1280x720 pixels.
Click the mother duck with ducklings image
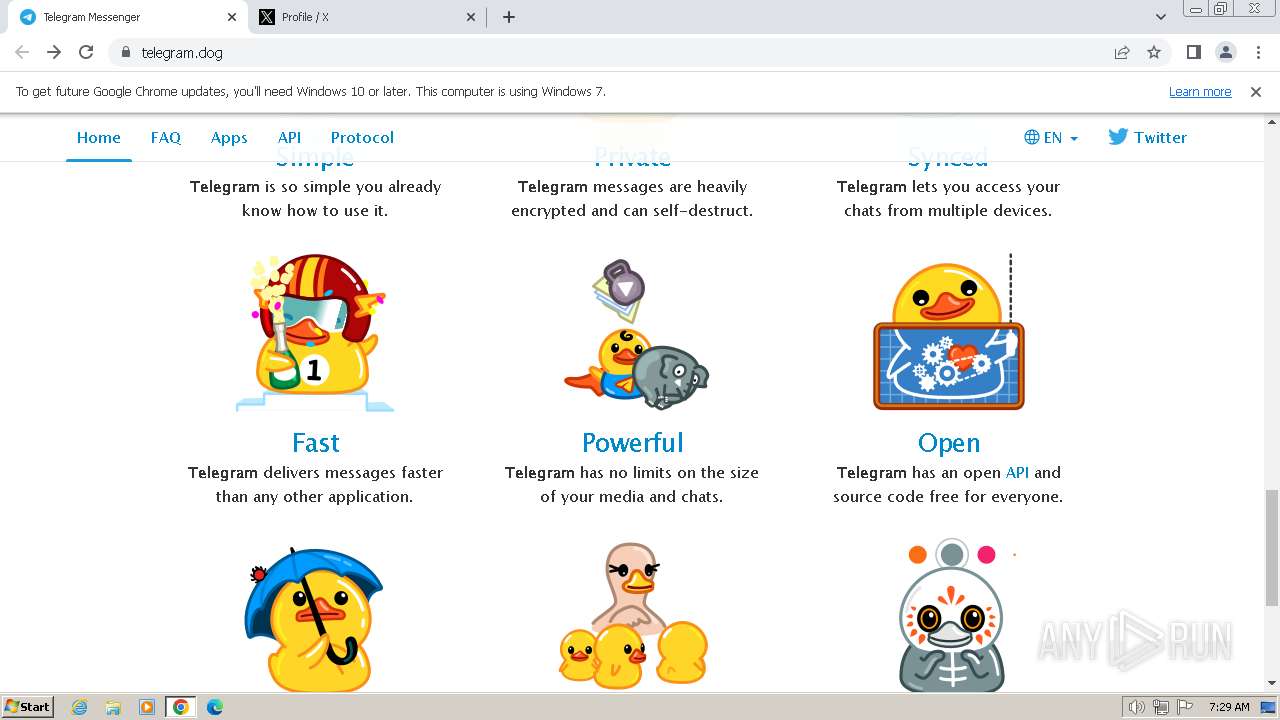click(x=633, y=617)
